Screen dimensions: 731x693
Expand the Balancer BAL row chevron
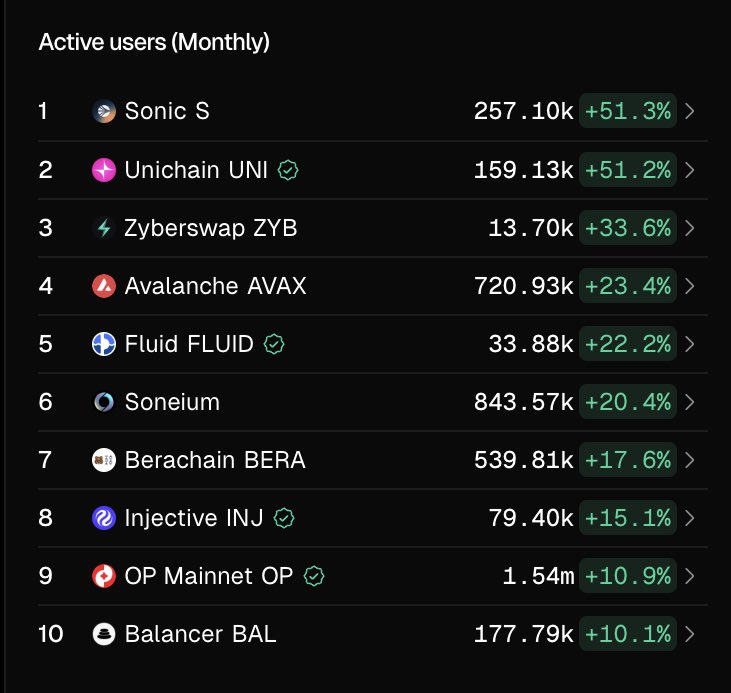[x=690, y=634]
